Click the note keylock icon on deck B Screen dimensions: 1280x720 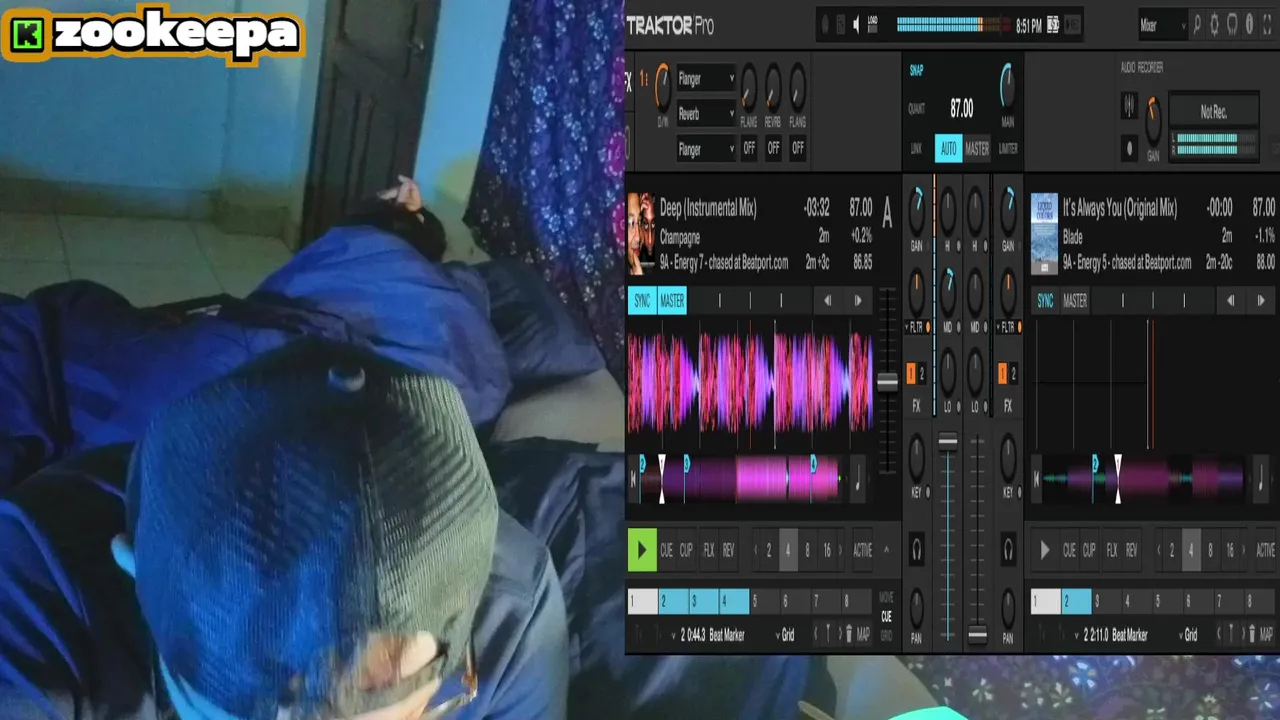1261,478
